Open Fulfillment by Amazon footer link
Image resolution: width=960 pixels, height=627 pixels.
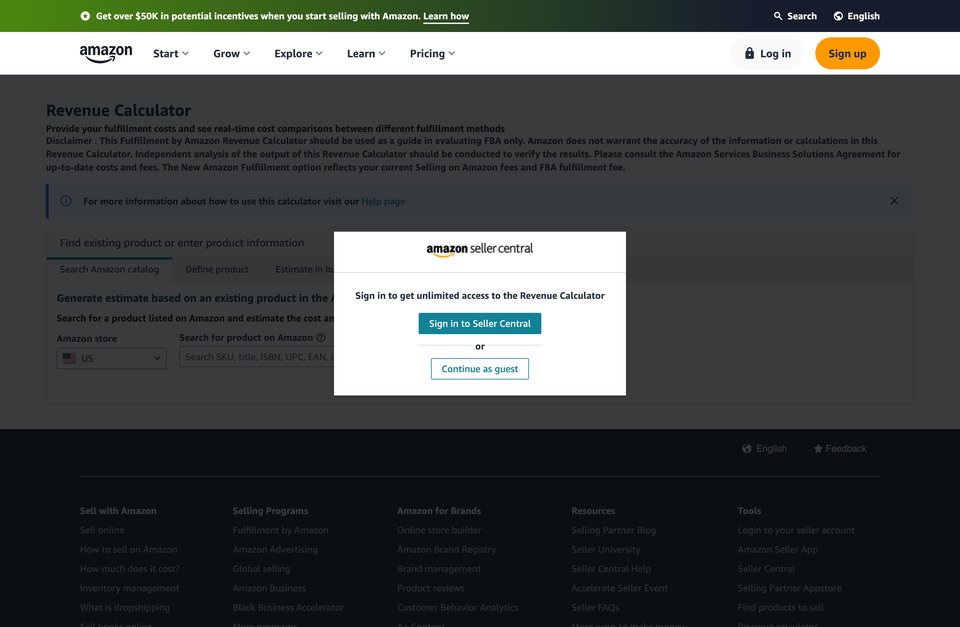point(280,530)
